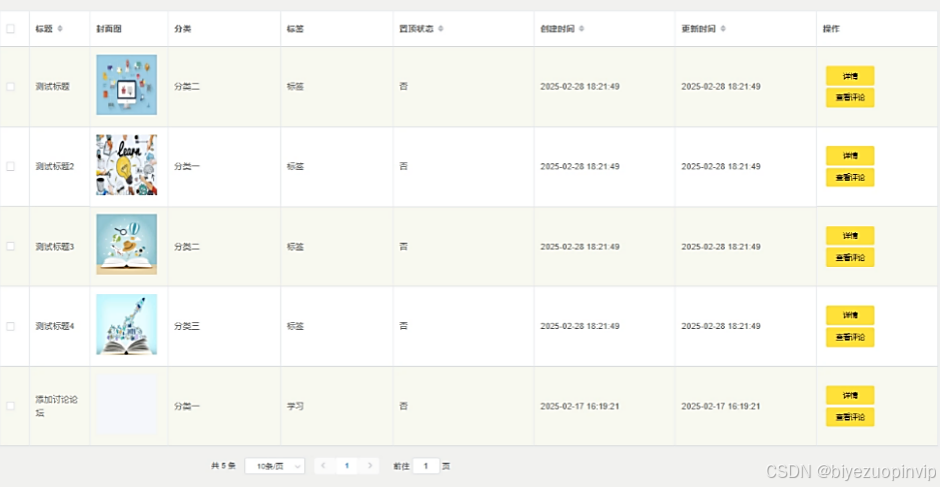940x487 pixels.
Task: Click 标签 tag cell in 测试标题2 row
Action: click(x=295, y=166)
